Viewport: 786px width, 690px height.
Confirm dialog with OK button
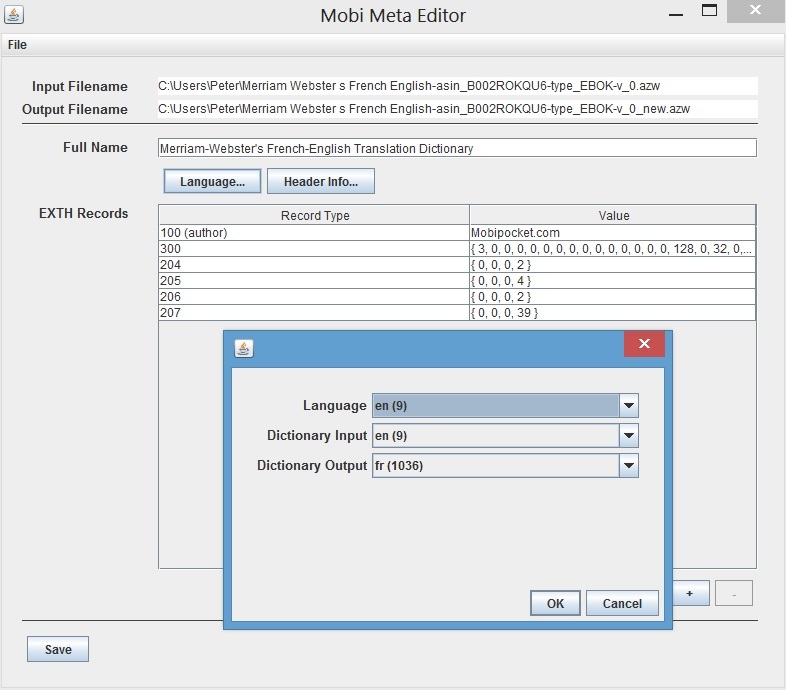coord(555,603)
